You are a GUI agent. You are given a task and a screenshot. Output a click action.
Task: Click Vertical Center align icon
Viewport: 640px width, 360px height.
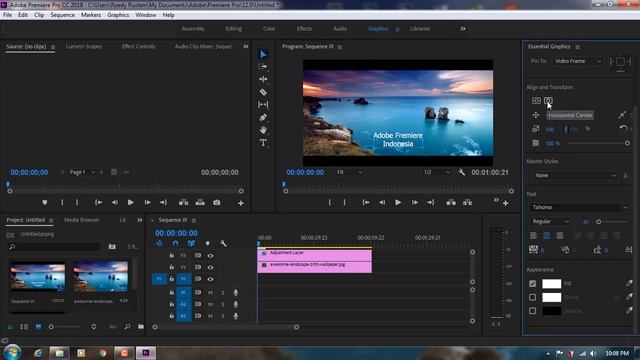(x=536, y=100)
